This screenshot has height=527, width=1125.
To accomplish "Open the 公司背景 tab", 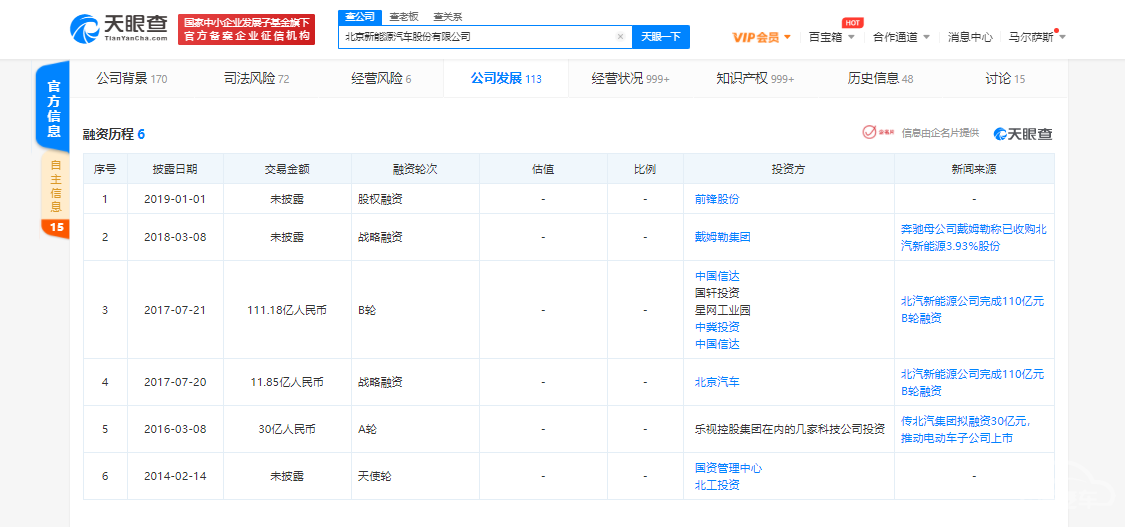I will [131, 79].
